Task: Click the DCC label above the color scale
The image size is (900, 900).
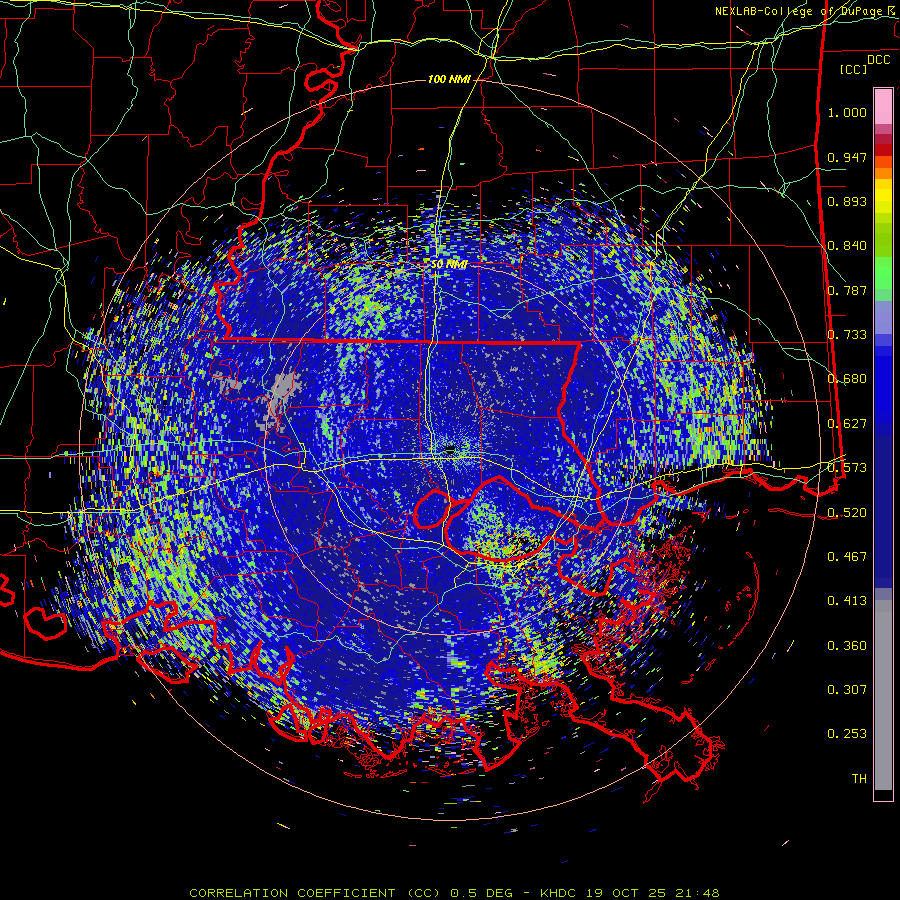Action: [x=878, y=60]
